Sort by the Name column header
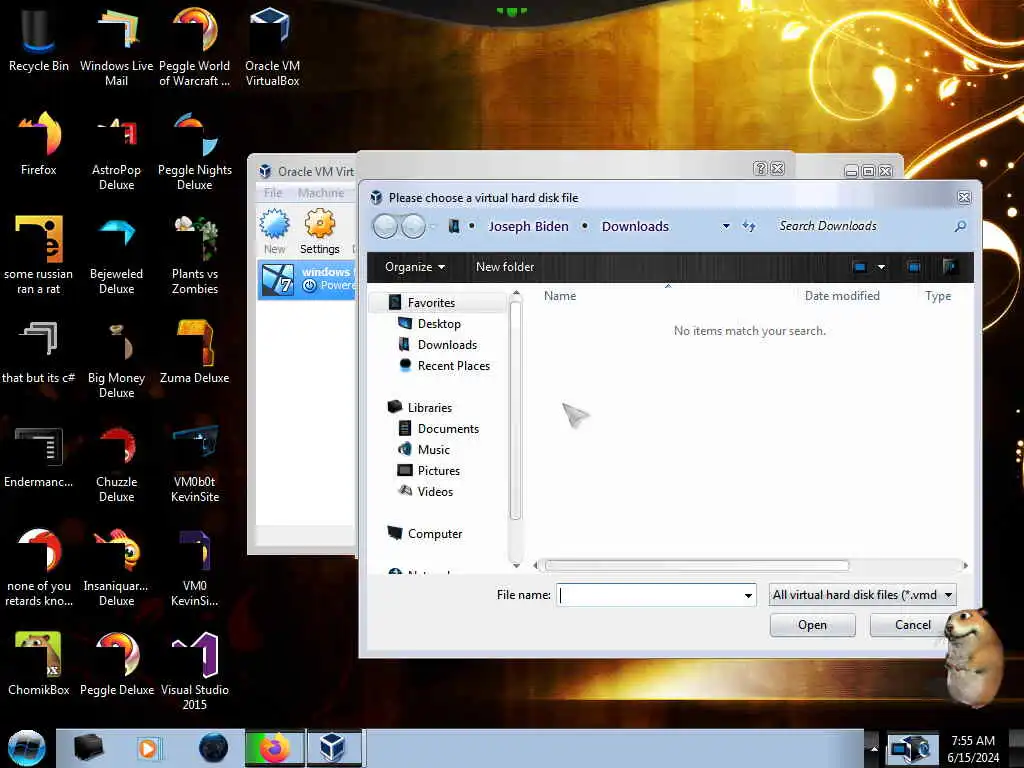Viewport: 1024px width, 768px height. (560, 296)
